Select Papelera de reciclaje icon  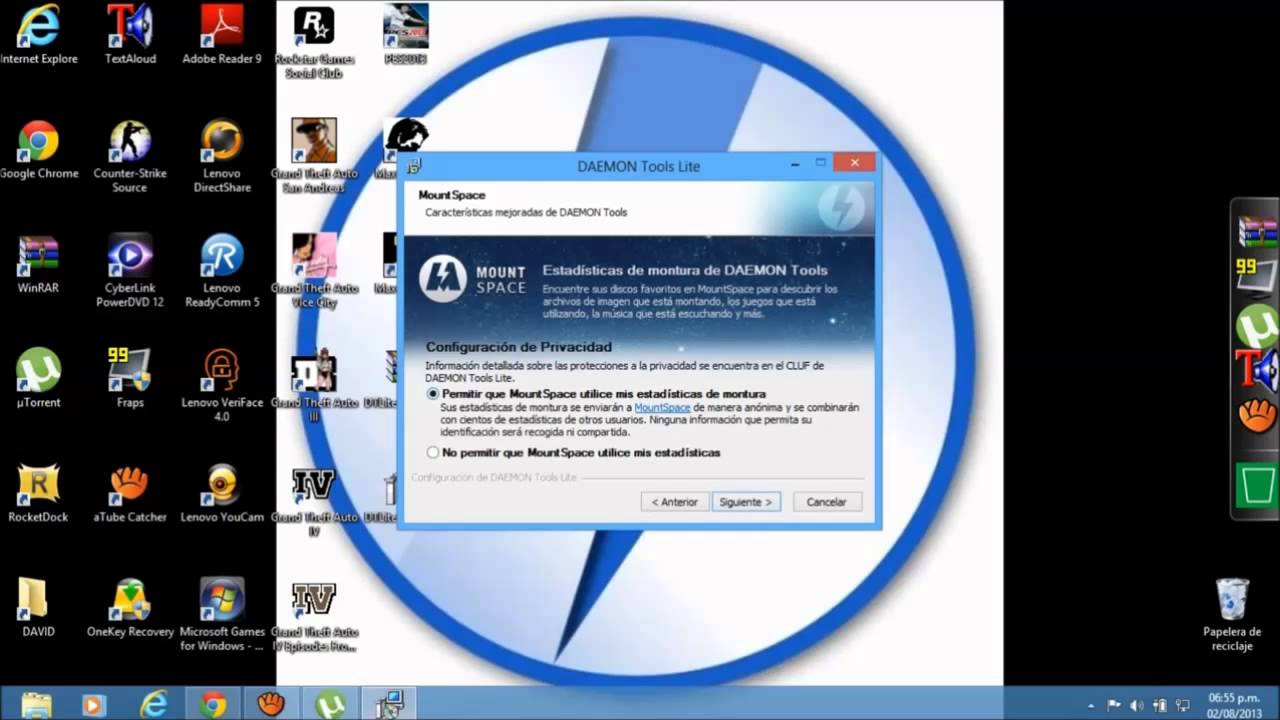(x=1232, y=614)
